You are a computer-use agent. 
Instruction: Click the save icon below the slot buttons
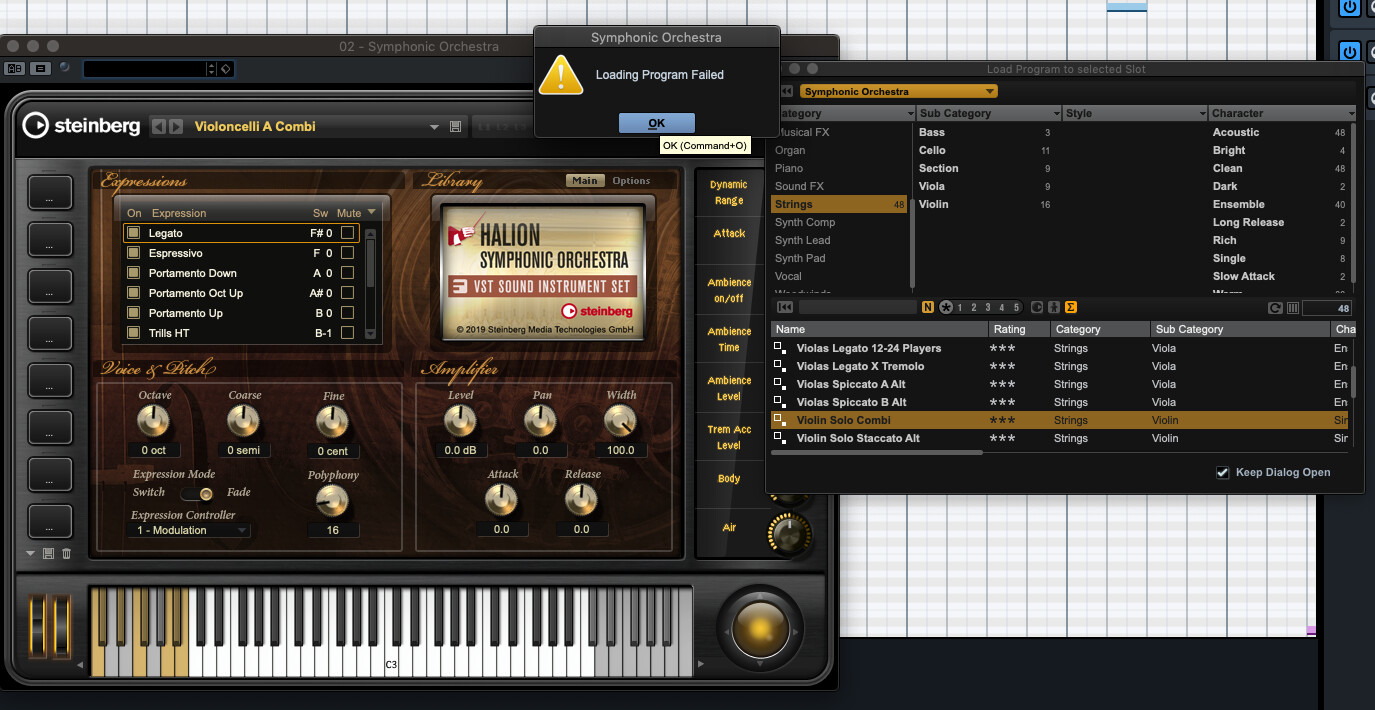[x=48, y=553]
